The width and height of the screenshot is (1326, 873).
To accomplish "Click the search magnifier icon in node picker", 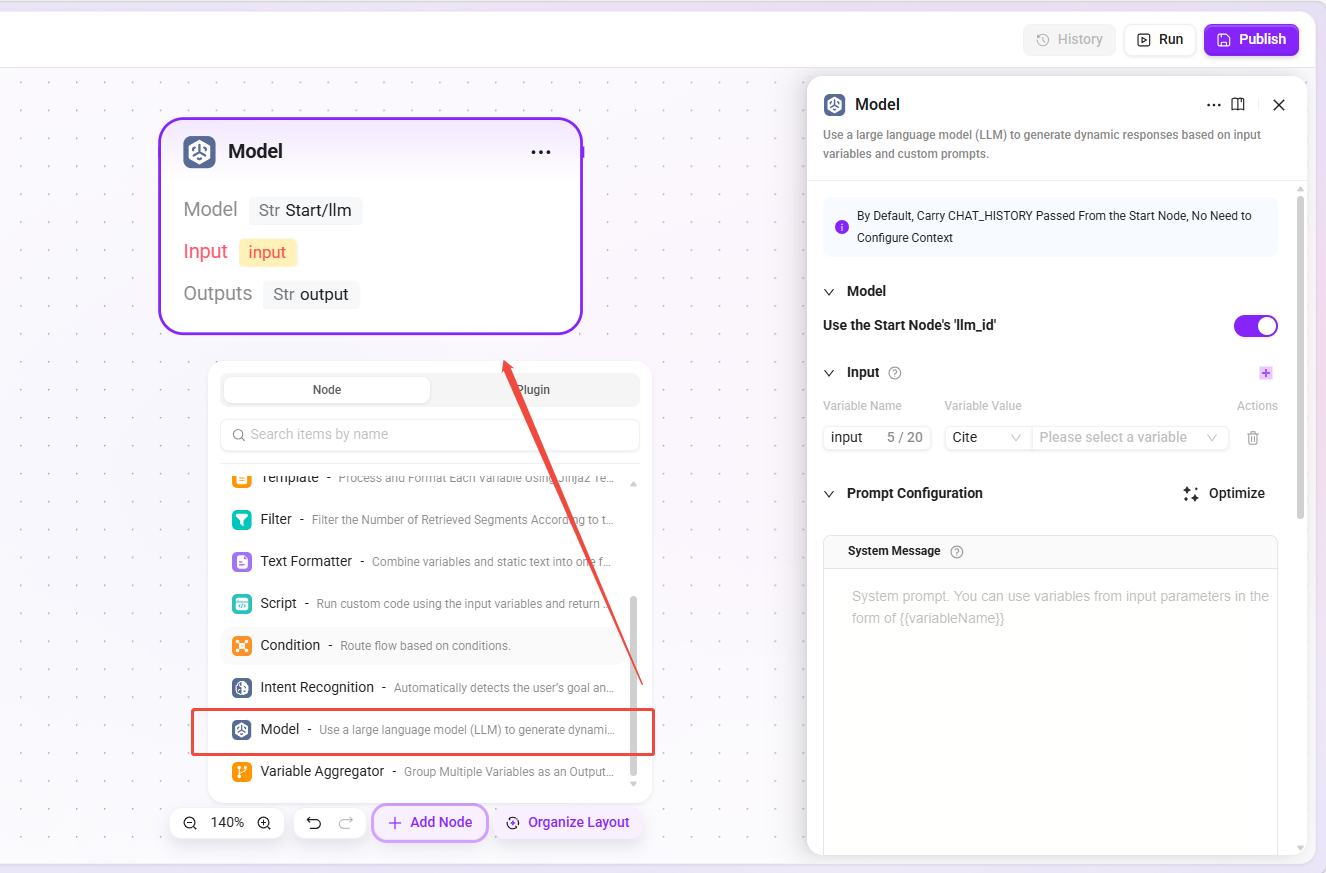I will [238, 435].
